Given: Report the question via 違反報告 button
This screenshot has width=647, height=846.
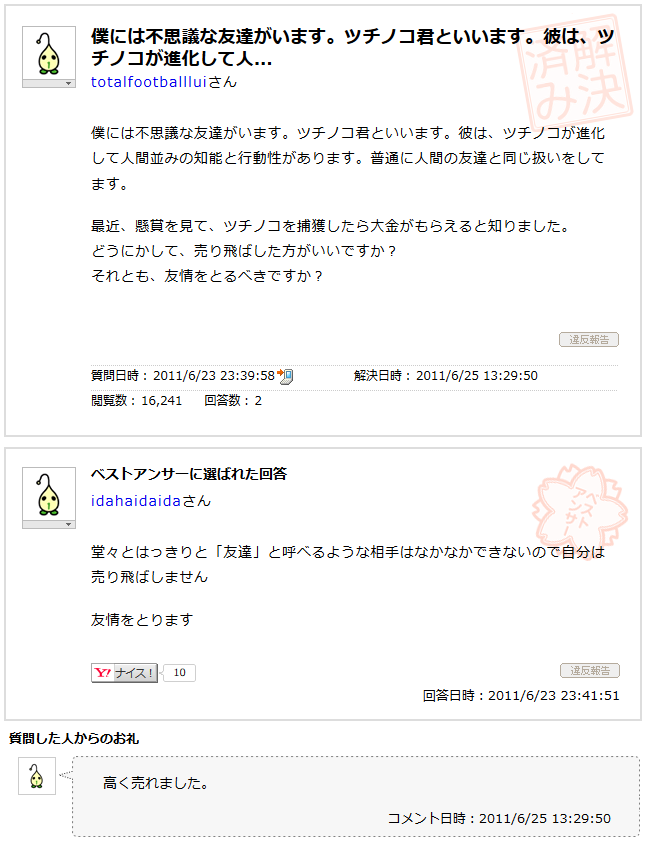Looking at the screenshot, I should (589, 339).
